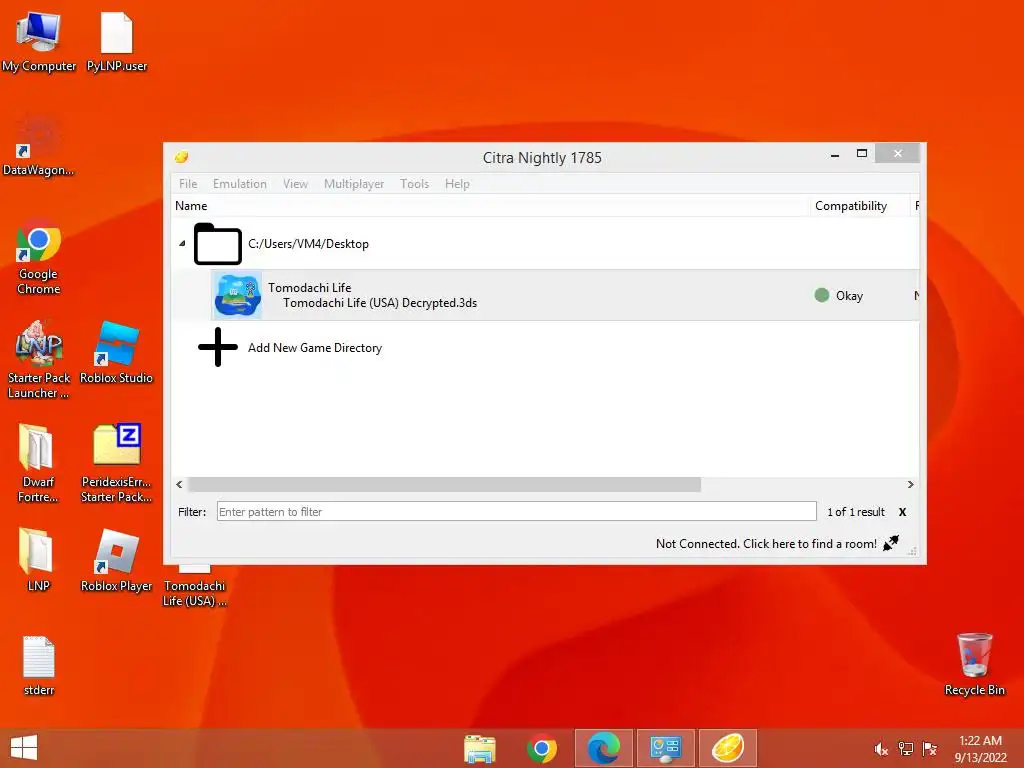Clear the filter with the X button

[x=902, y=511]
